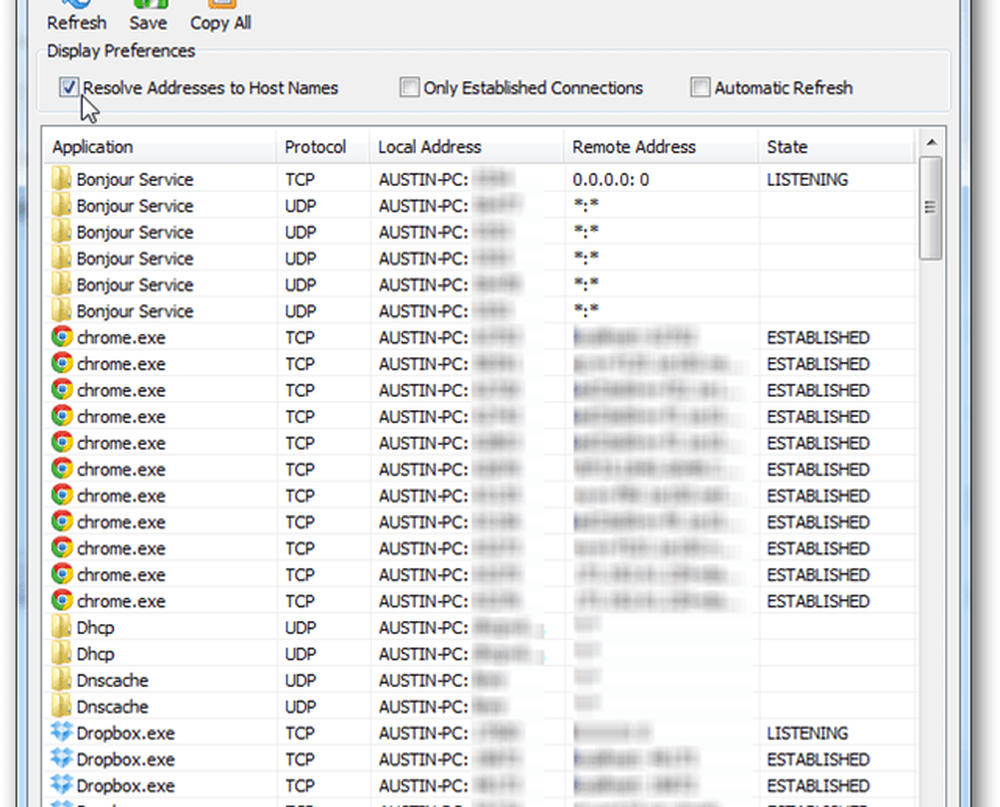The height and width of the screenshot is (807, 1000).
Task: Click the scrollbar up arrow
Action: click(x=931, y=142)
